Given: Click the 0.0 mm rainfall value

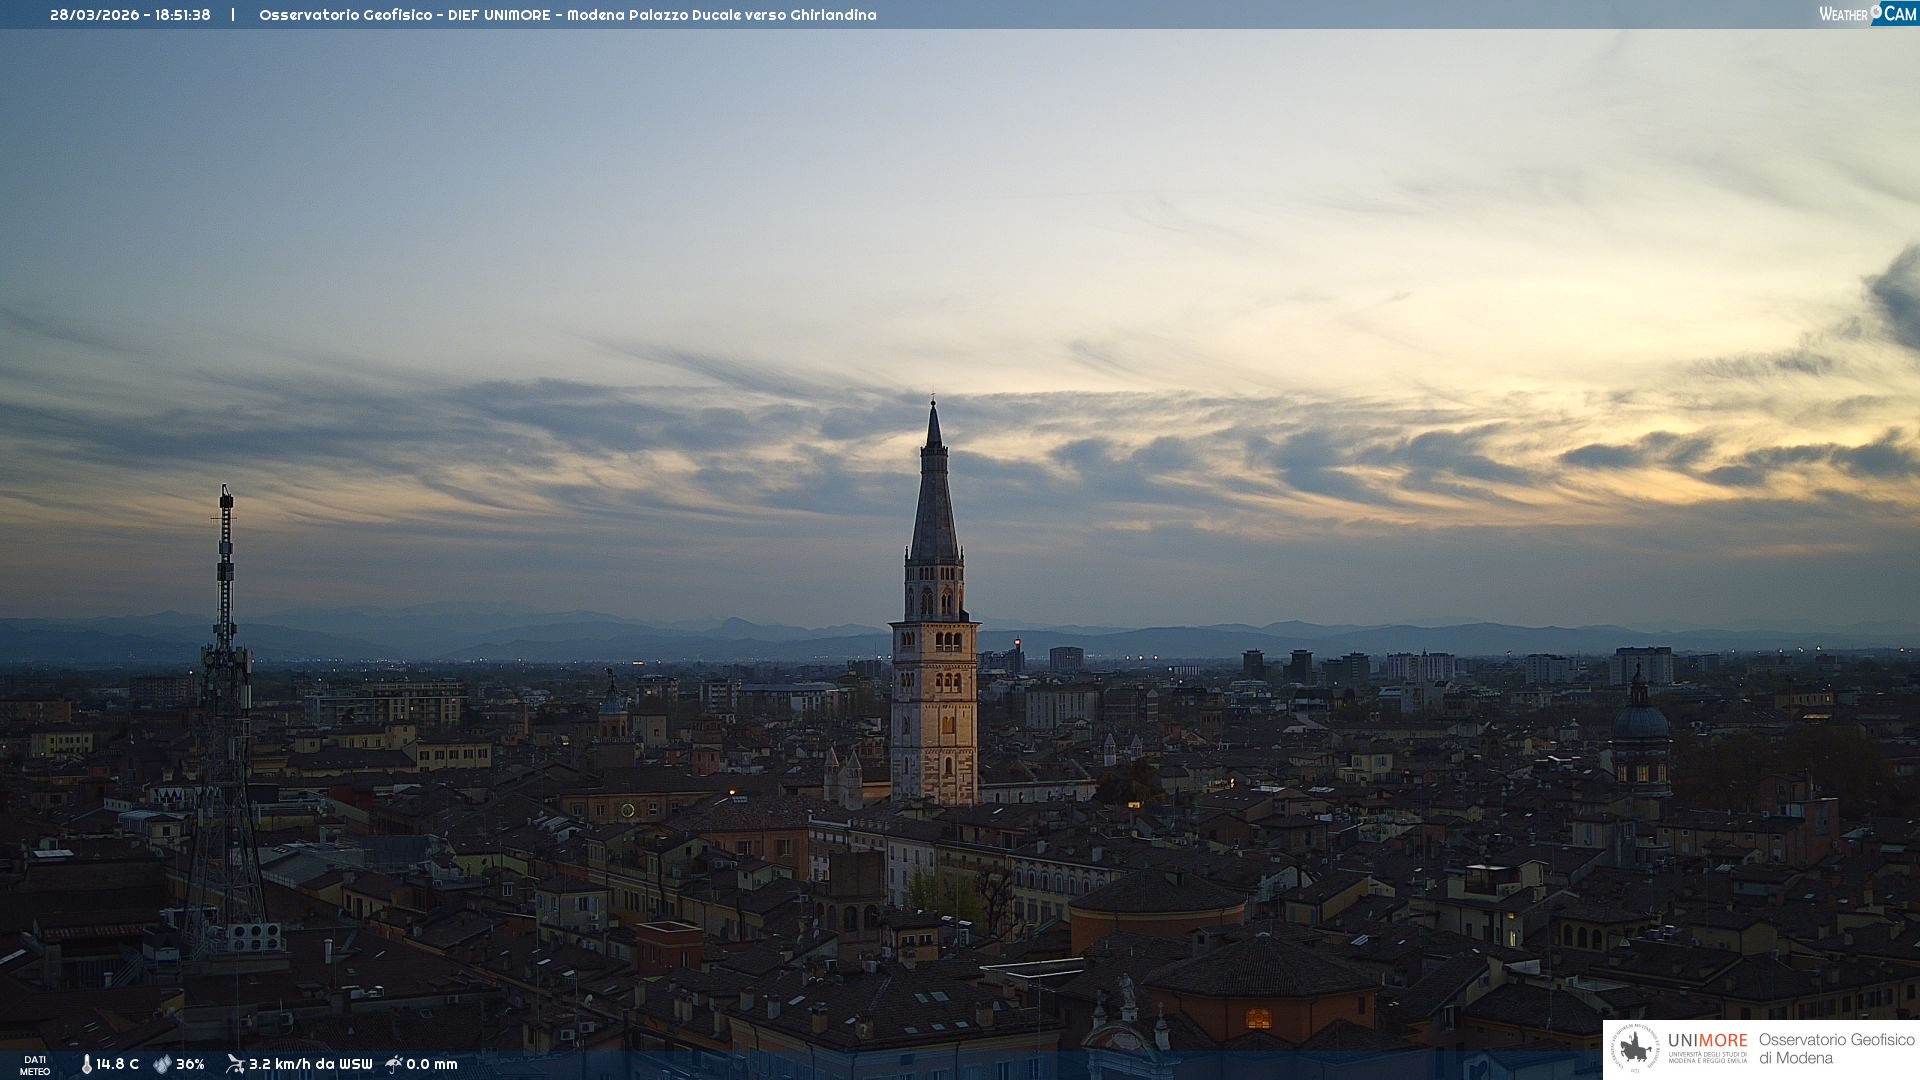Looking at the screenshot, I should (432, 1064).
